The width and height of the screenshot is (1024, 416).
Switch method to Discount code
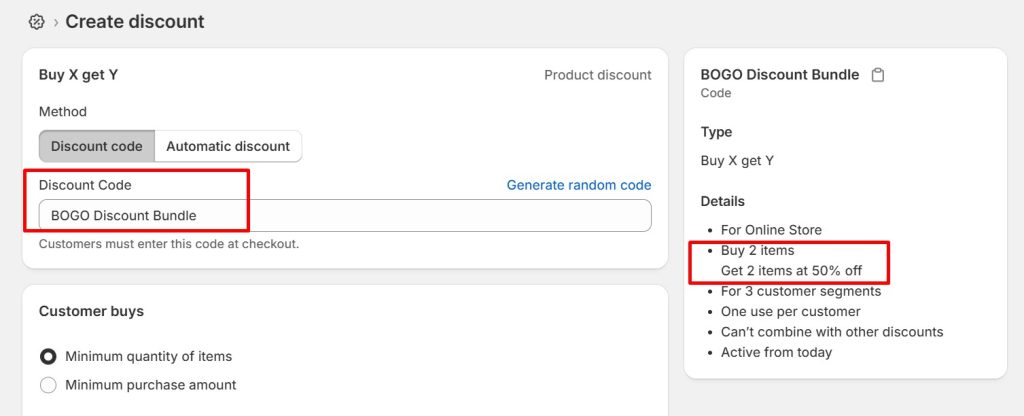tap(97, 146)
